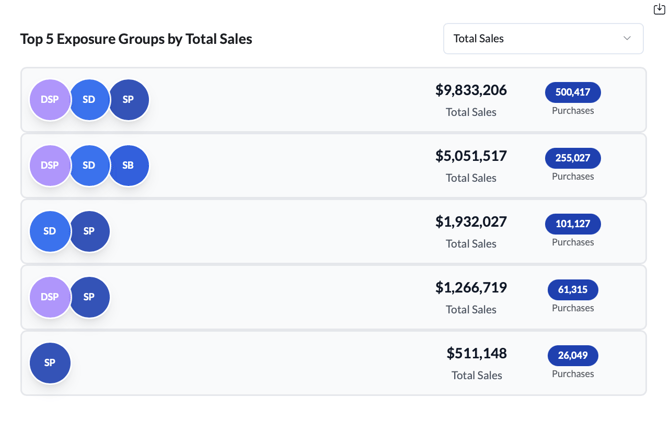Image resolution: width=670 pixels, height=421 pixels.
Task: Click the SP circle in the $9,833,206 row
Action: [129, 100]
